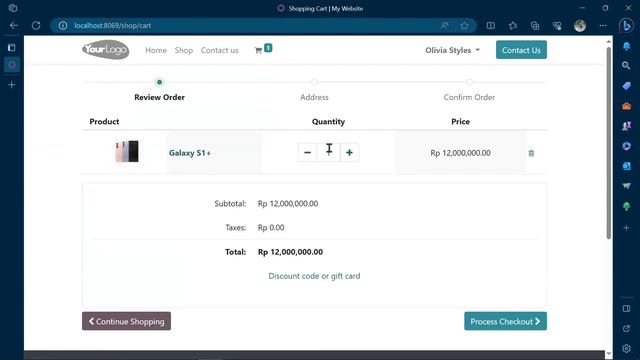Screen dimensions: 640x360
Task: Increase Galaxy S1+ quantity with plus
Action: click(349, 153)
